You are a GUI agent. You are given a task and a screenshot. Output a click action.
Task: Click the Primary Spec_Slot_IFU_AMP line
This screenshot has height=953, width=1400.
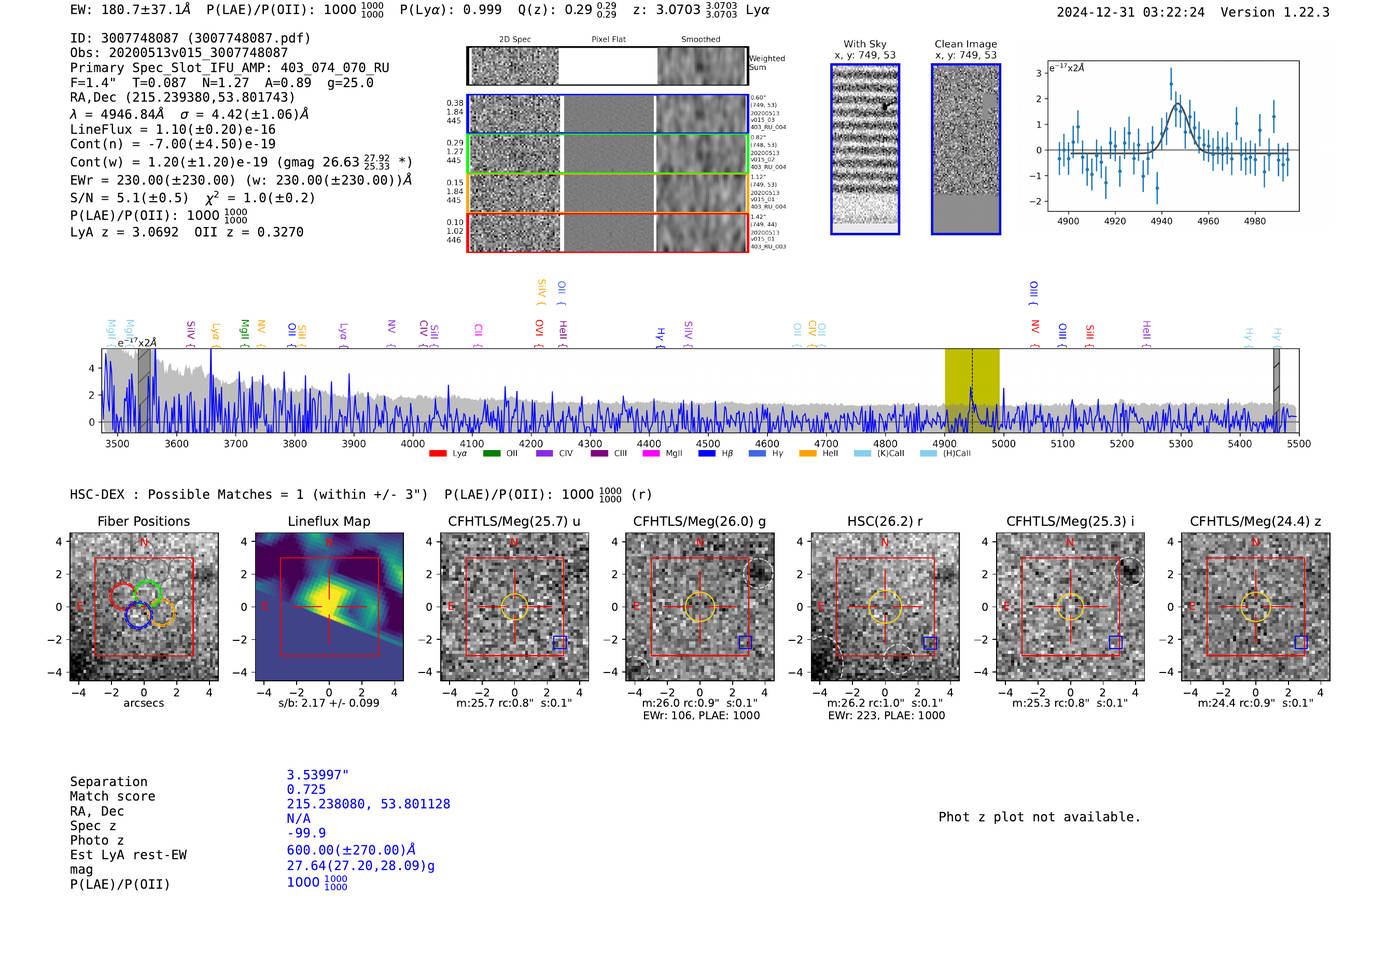click(x=230, y=68)
